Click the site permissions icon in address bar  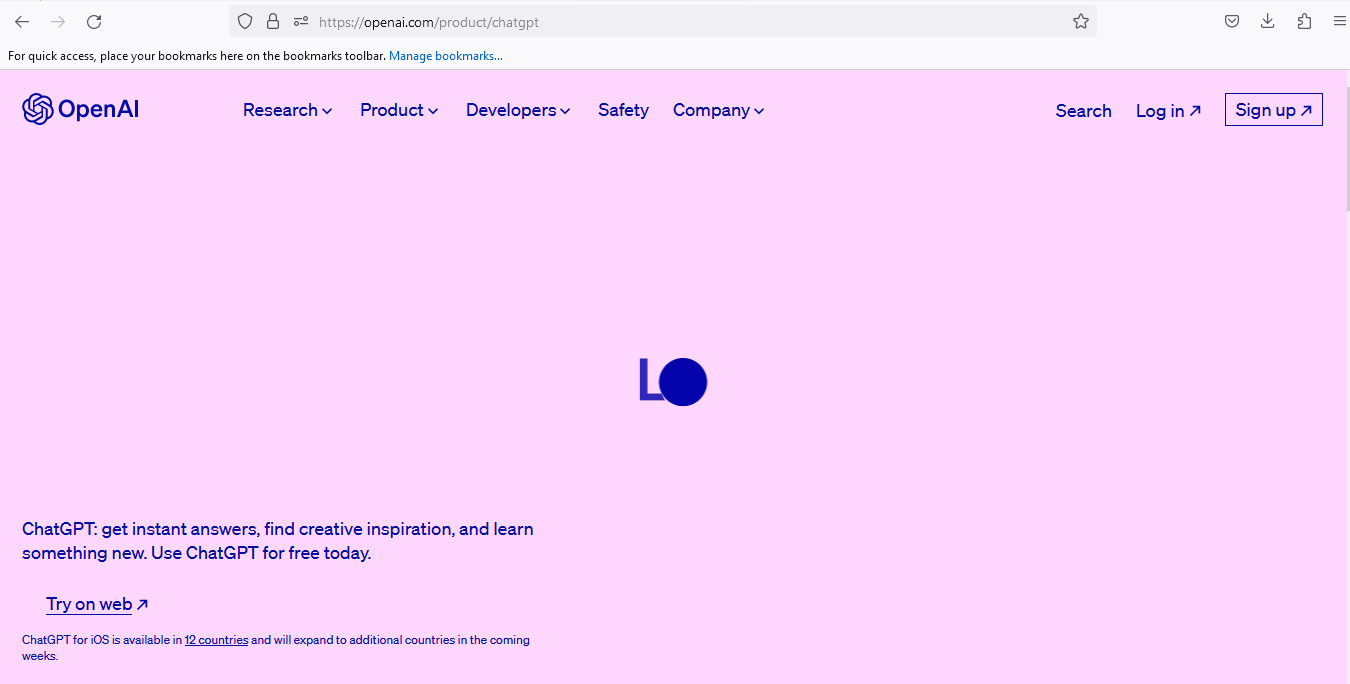300,21
